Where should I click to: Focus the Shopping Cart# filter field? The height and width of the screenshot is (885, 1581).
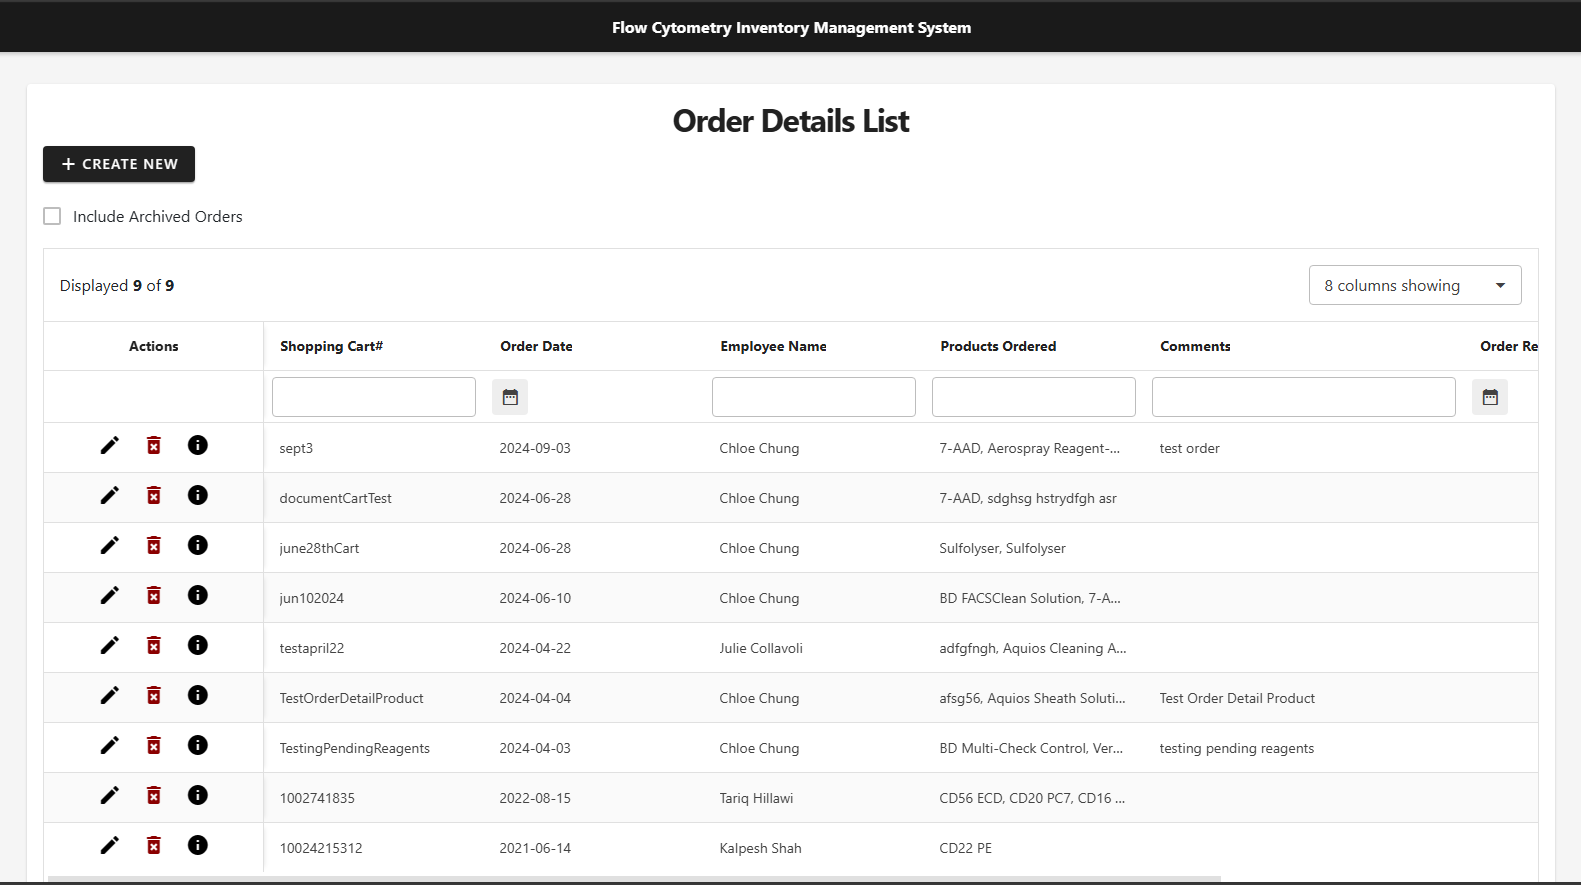coord(374,397)
